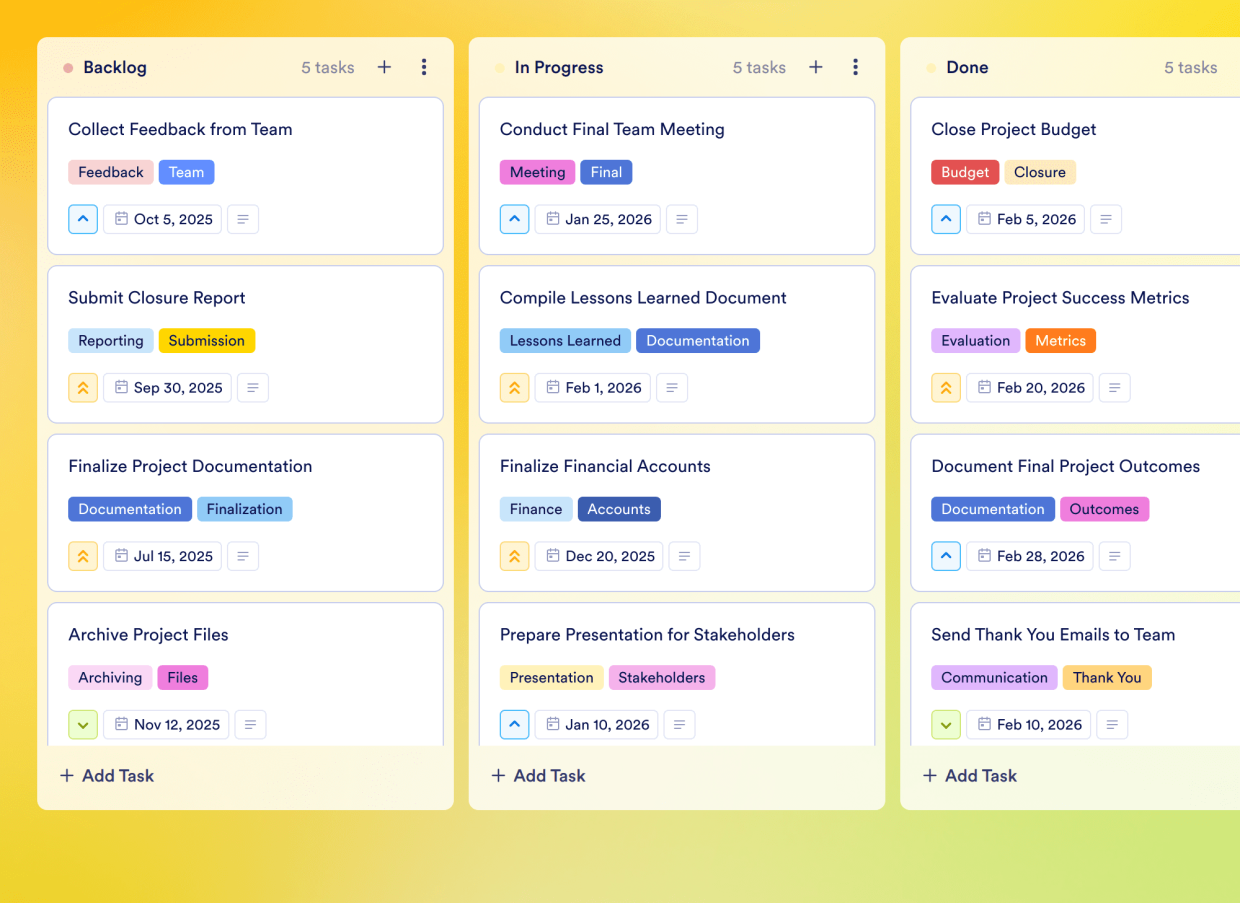Open the description icon on Conduct Final Team Meeting

(x=682, y=219)
